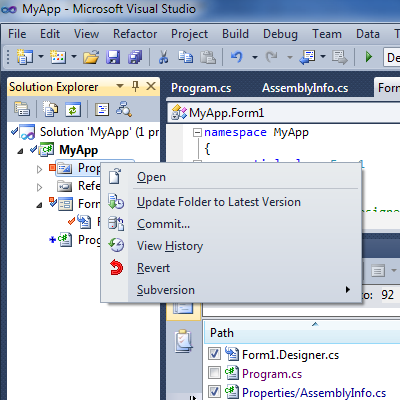Click the MyApp.Form1 class selector box

coord(285,113)
